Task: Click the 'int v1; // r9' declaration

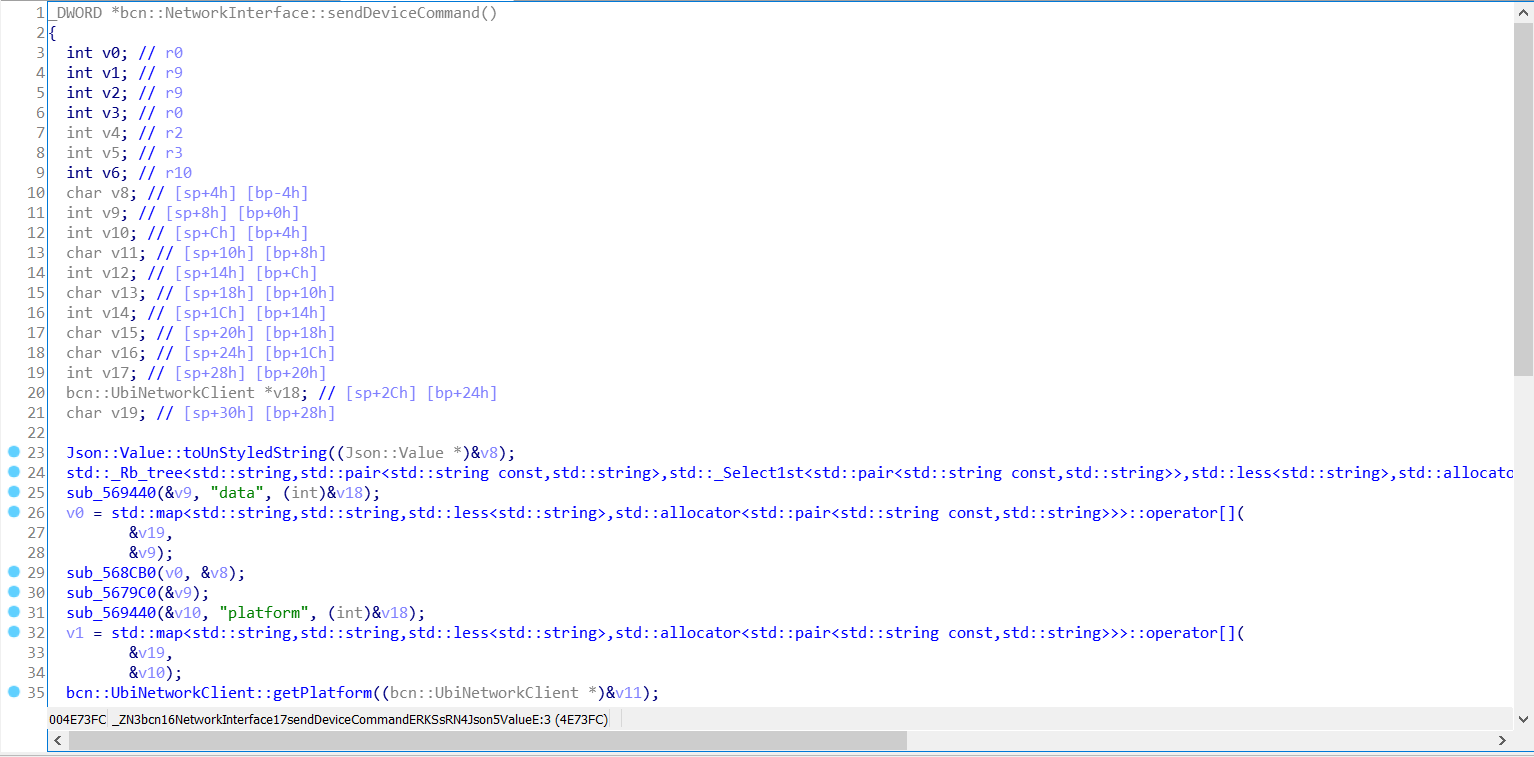Action: [x=125, y=73]
